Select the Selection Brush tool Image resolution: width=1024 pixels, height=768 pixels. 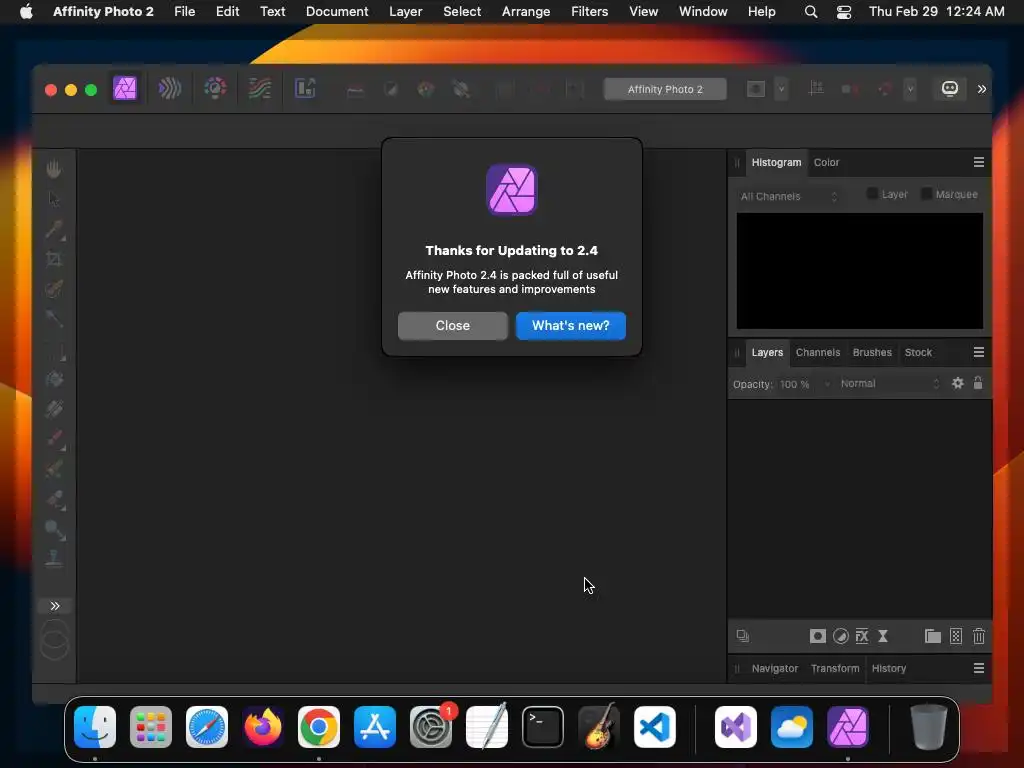click(54, 289)
